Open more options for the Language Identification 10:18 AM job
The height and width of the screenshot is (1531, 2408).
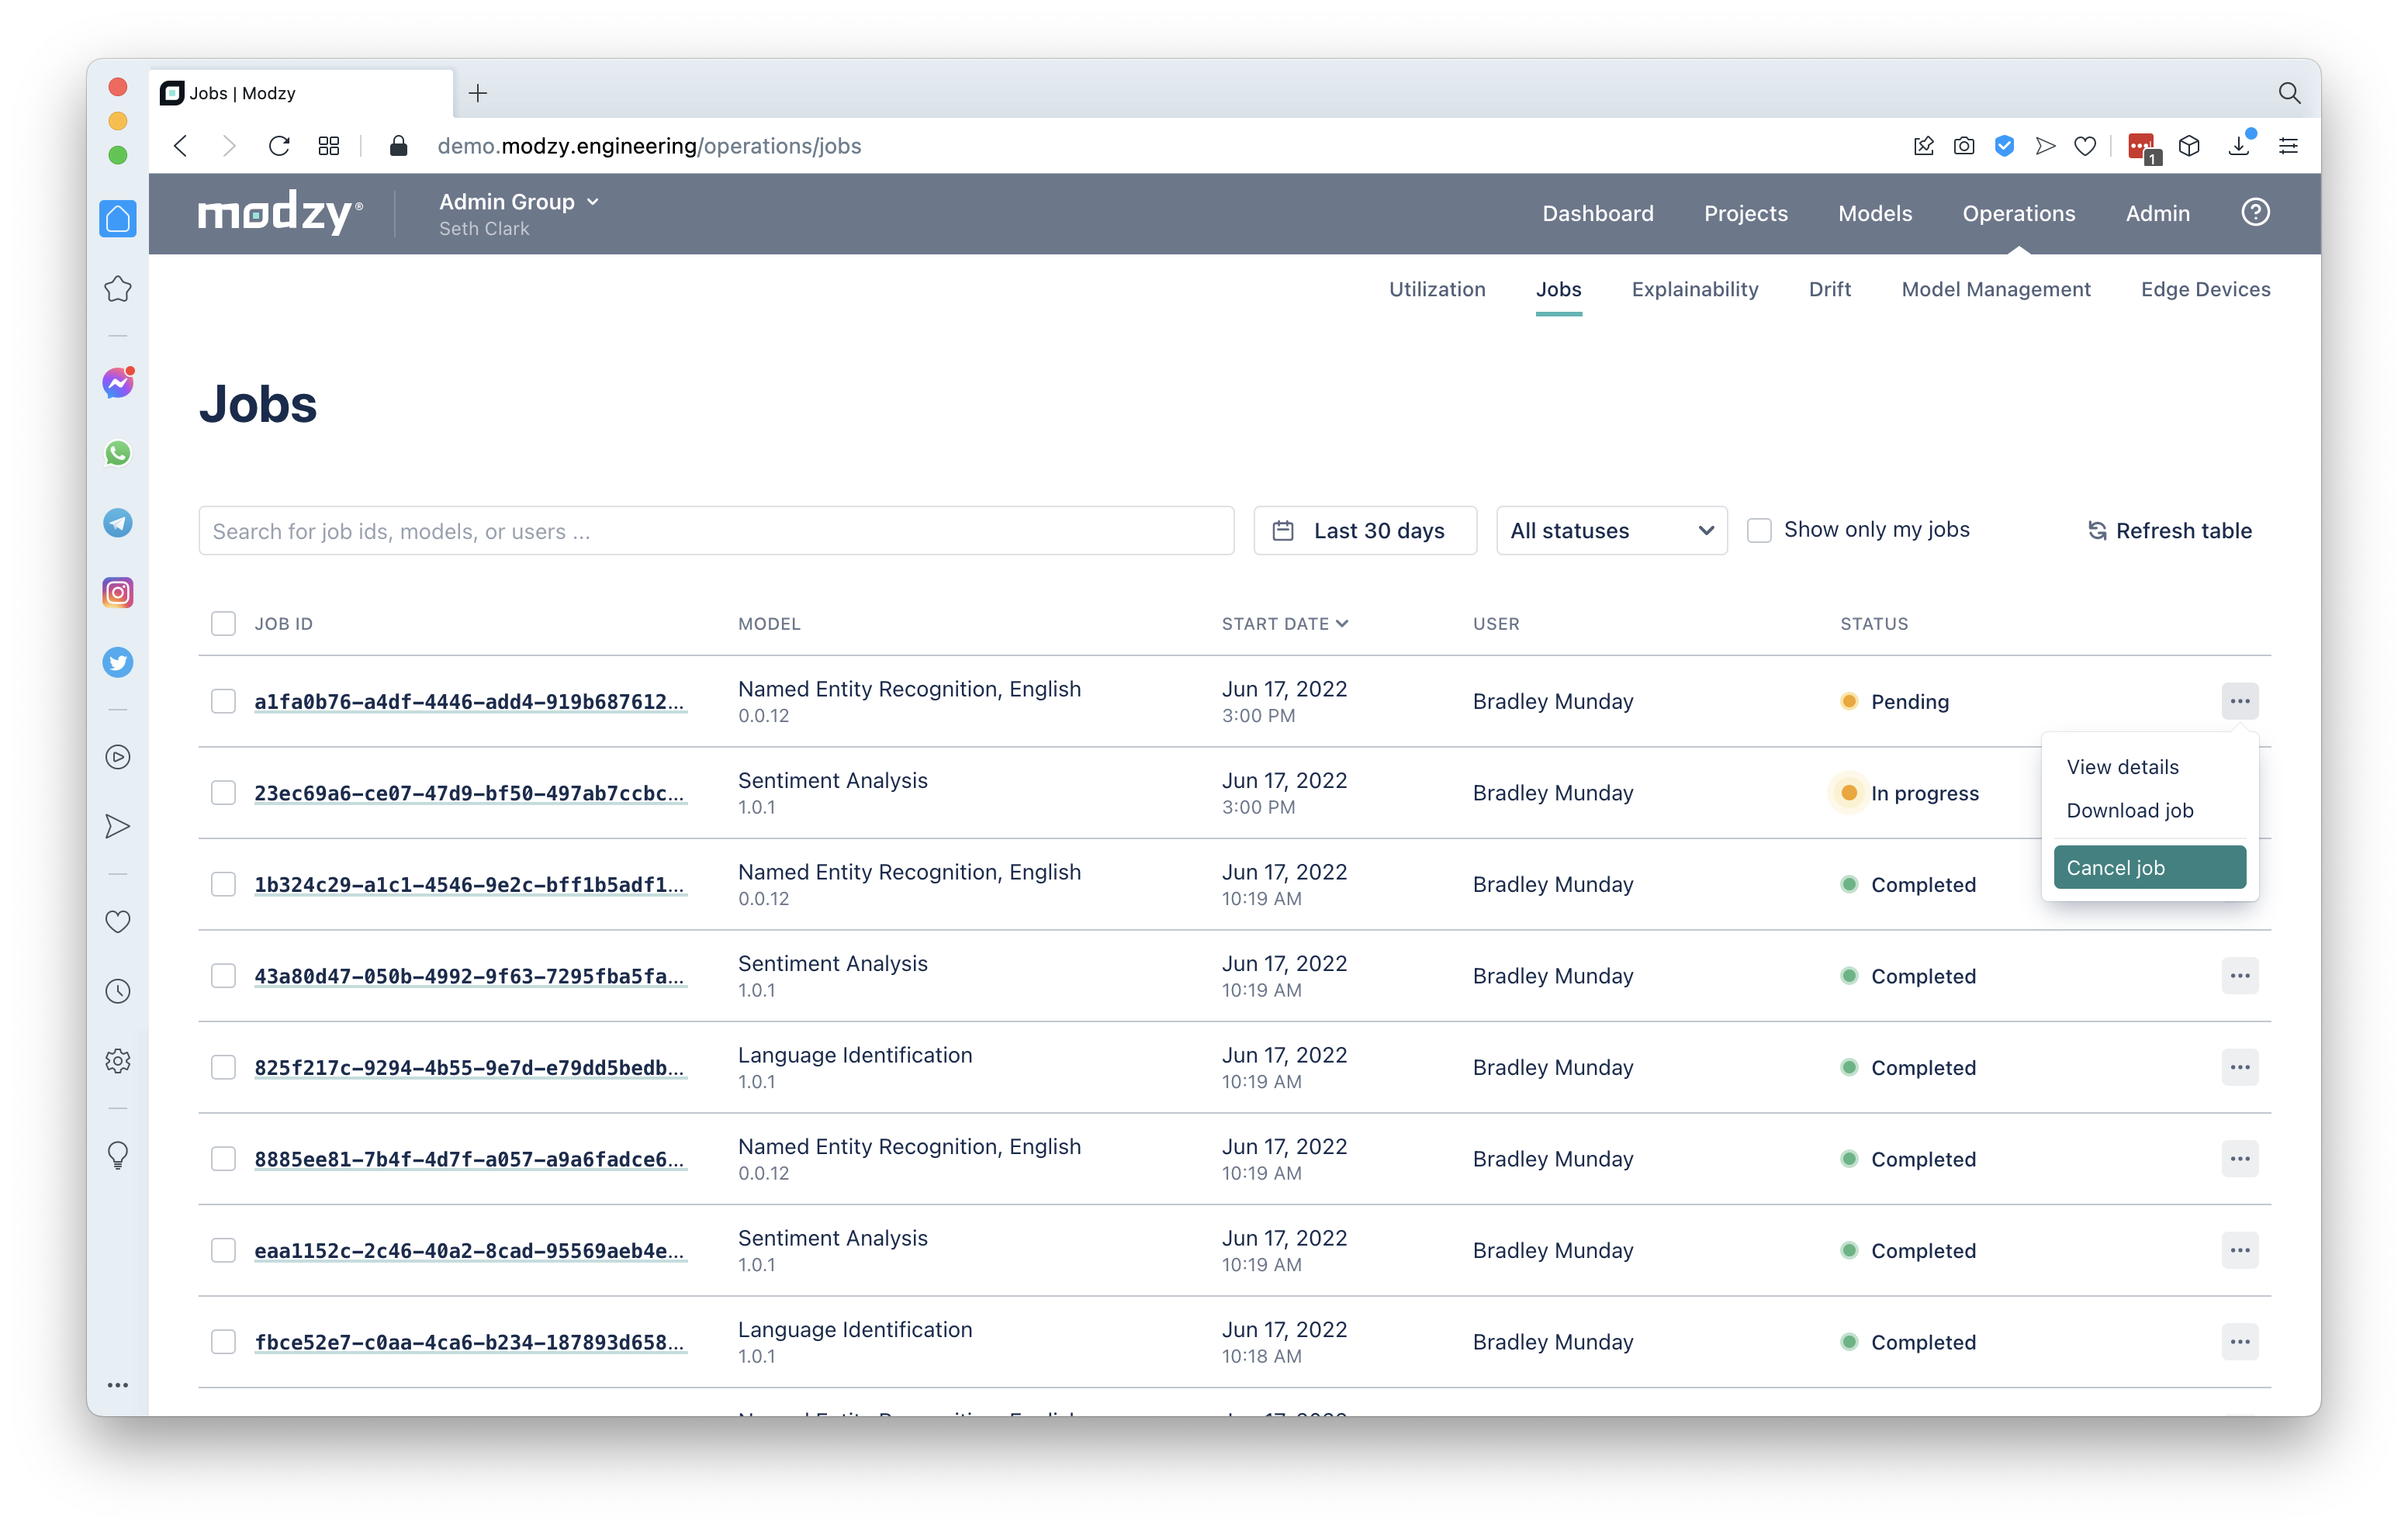[x=2239, y=1342]
